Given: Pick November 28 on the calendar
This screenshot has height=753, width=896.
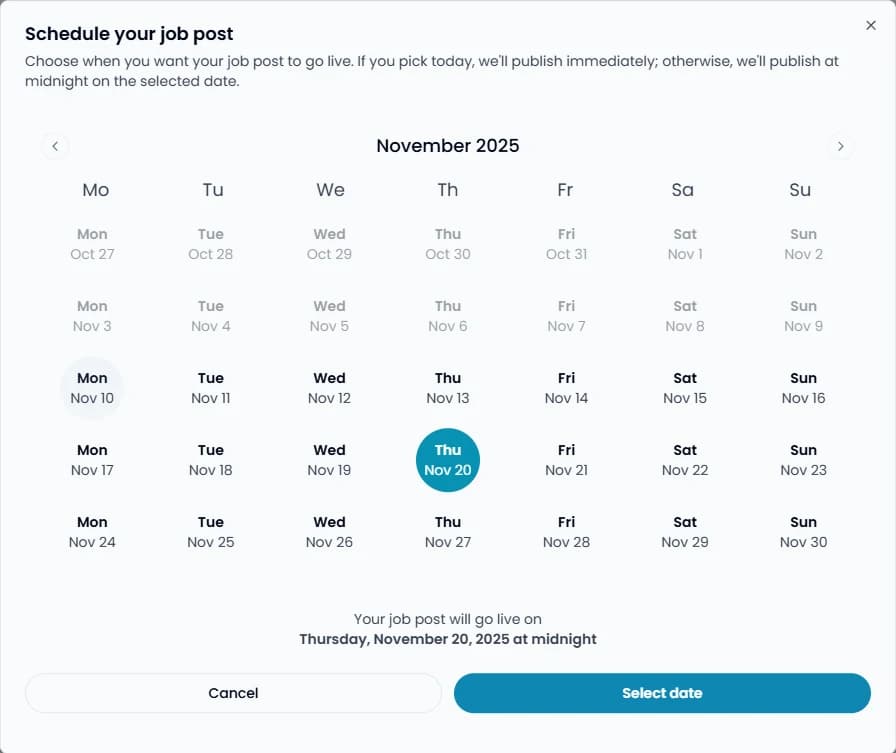Looking at the screenshot, I should pyautogui.click(x=565, y=532).
